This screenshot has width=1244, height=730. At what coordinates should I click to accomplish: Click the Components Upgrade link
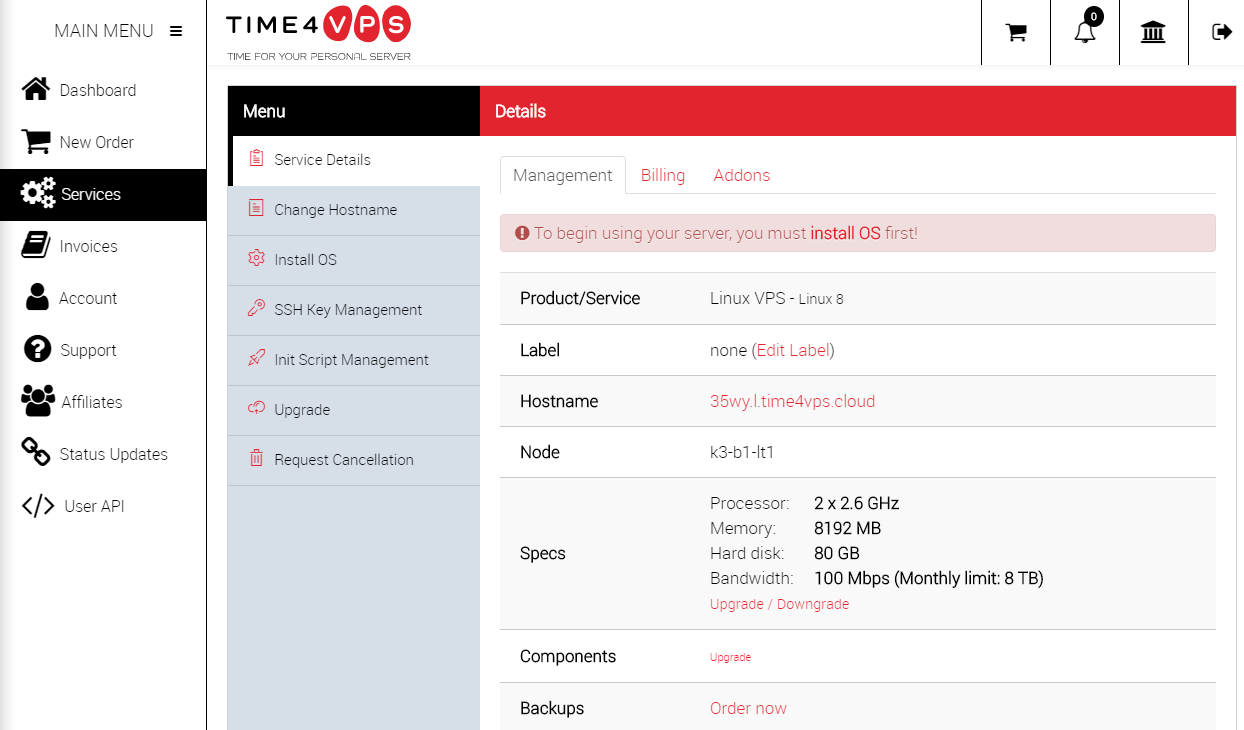click(730, 657)
